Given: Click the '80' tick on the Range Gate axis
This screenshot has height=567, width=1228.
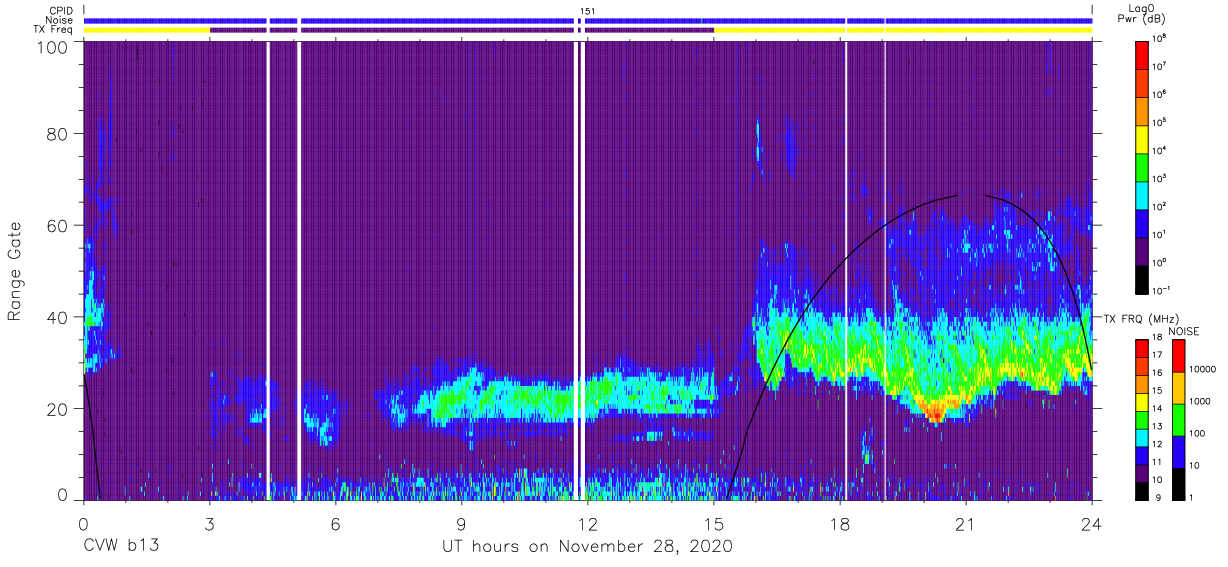Looking at the screenshot, I should tap(56, 133).
